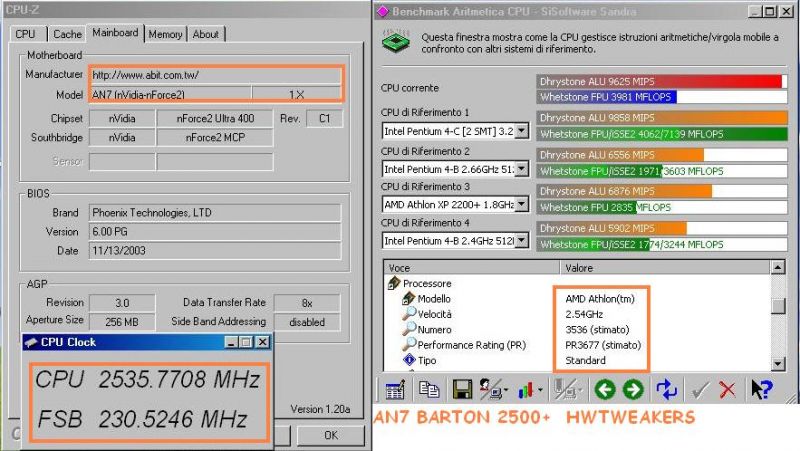This screenshot has height=451, width=800.
Task: Click the bar chart icon
Action: 526,390
